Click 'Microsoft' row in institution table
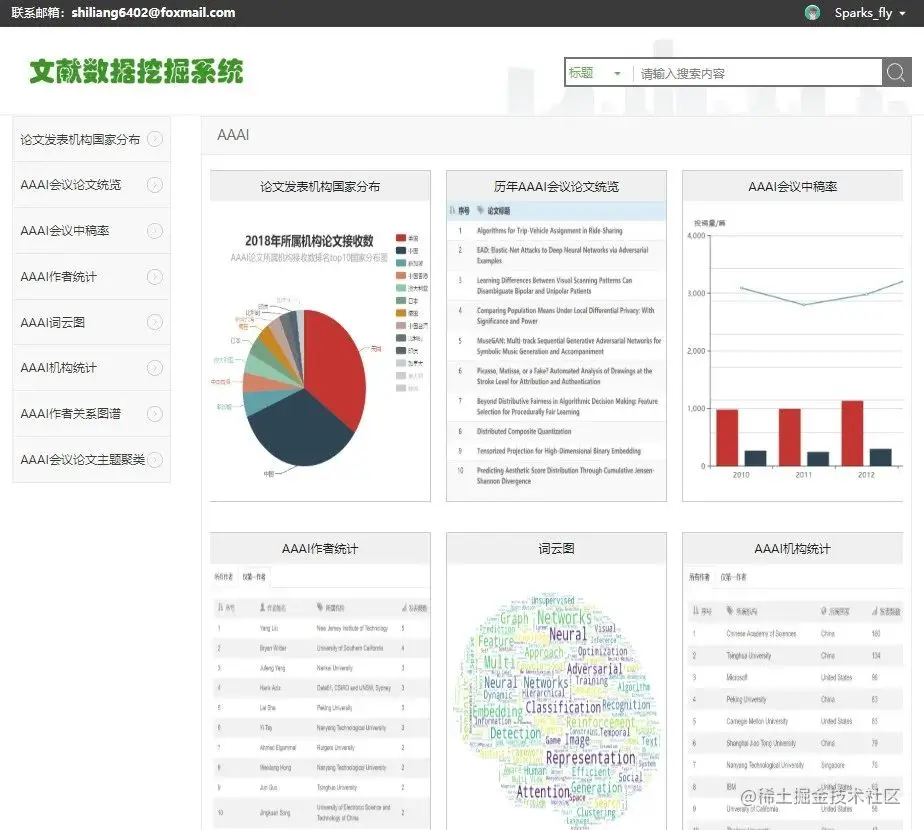This screenshot has width=924, height=830. coord(795,677)
